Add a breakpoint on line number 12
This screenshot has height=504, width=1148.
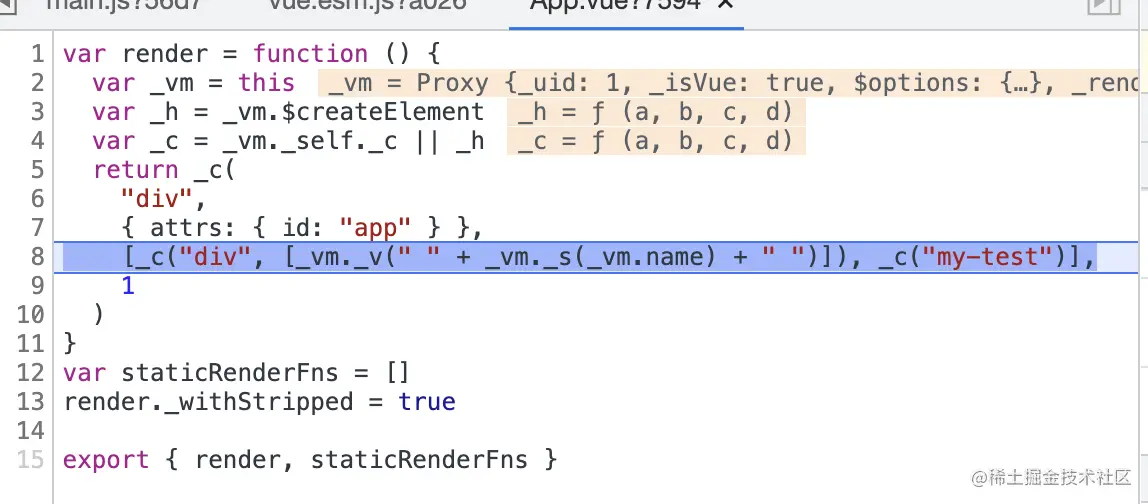31,373
